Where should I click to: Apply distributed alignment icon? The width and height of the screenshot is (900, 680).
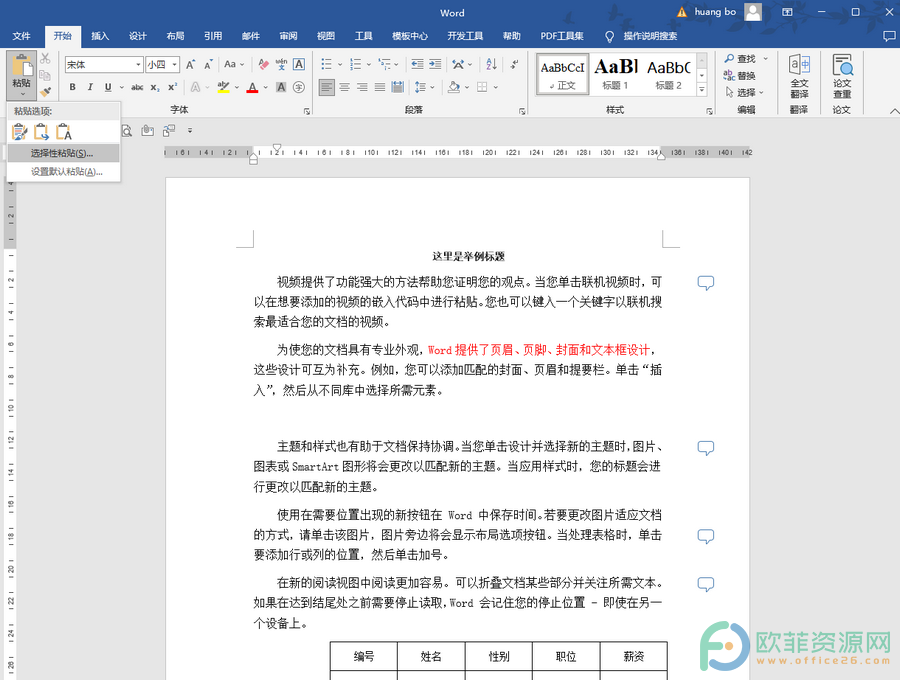(x=397, y=87)
